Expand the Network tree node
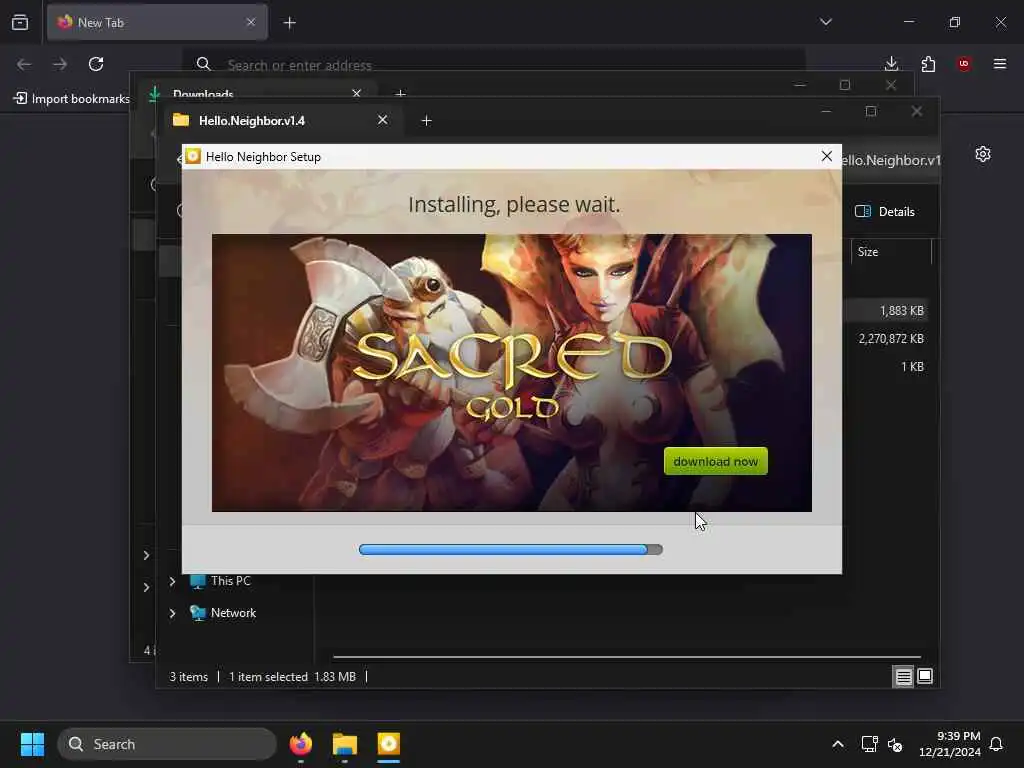1024x768 pixels. 172,613
